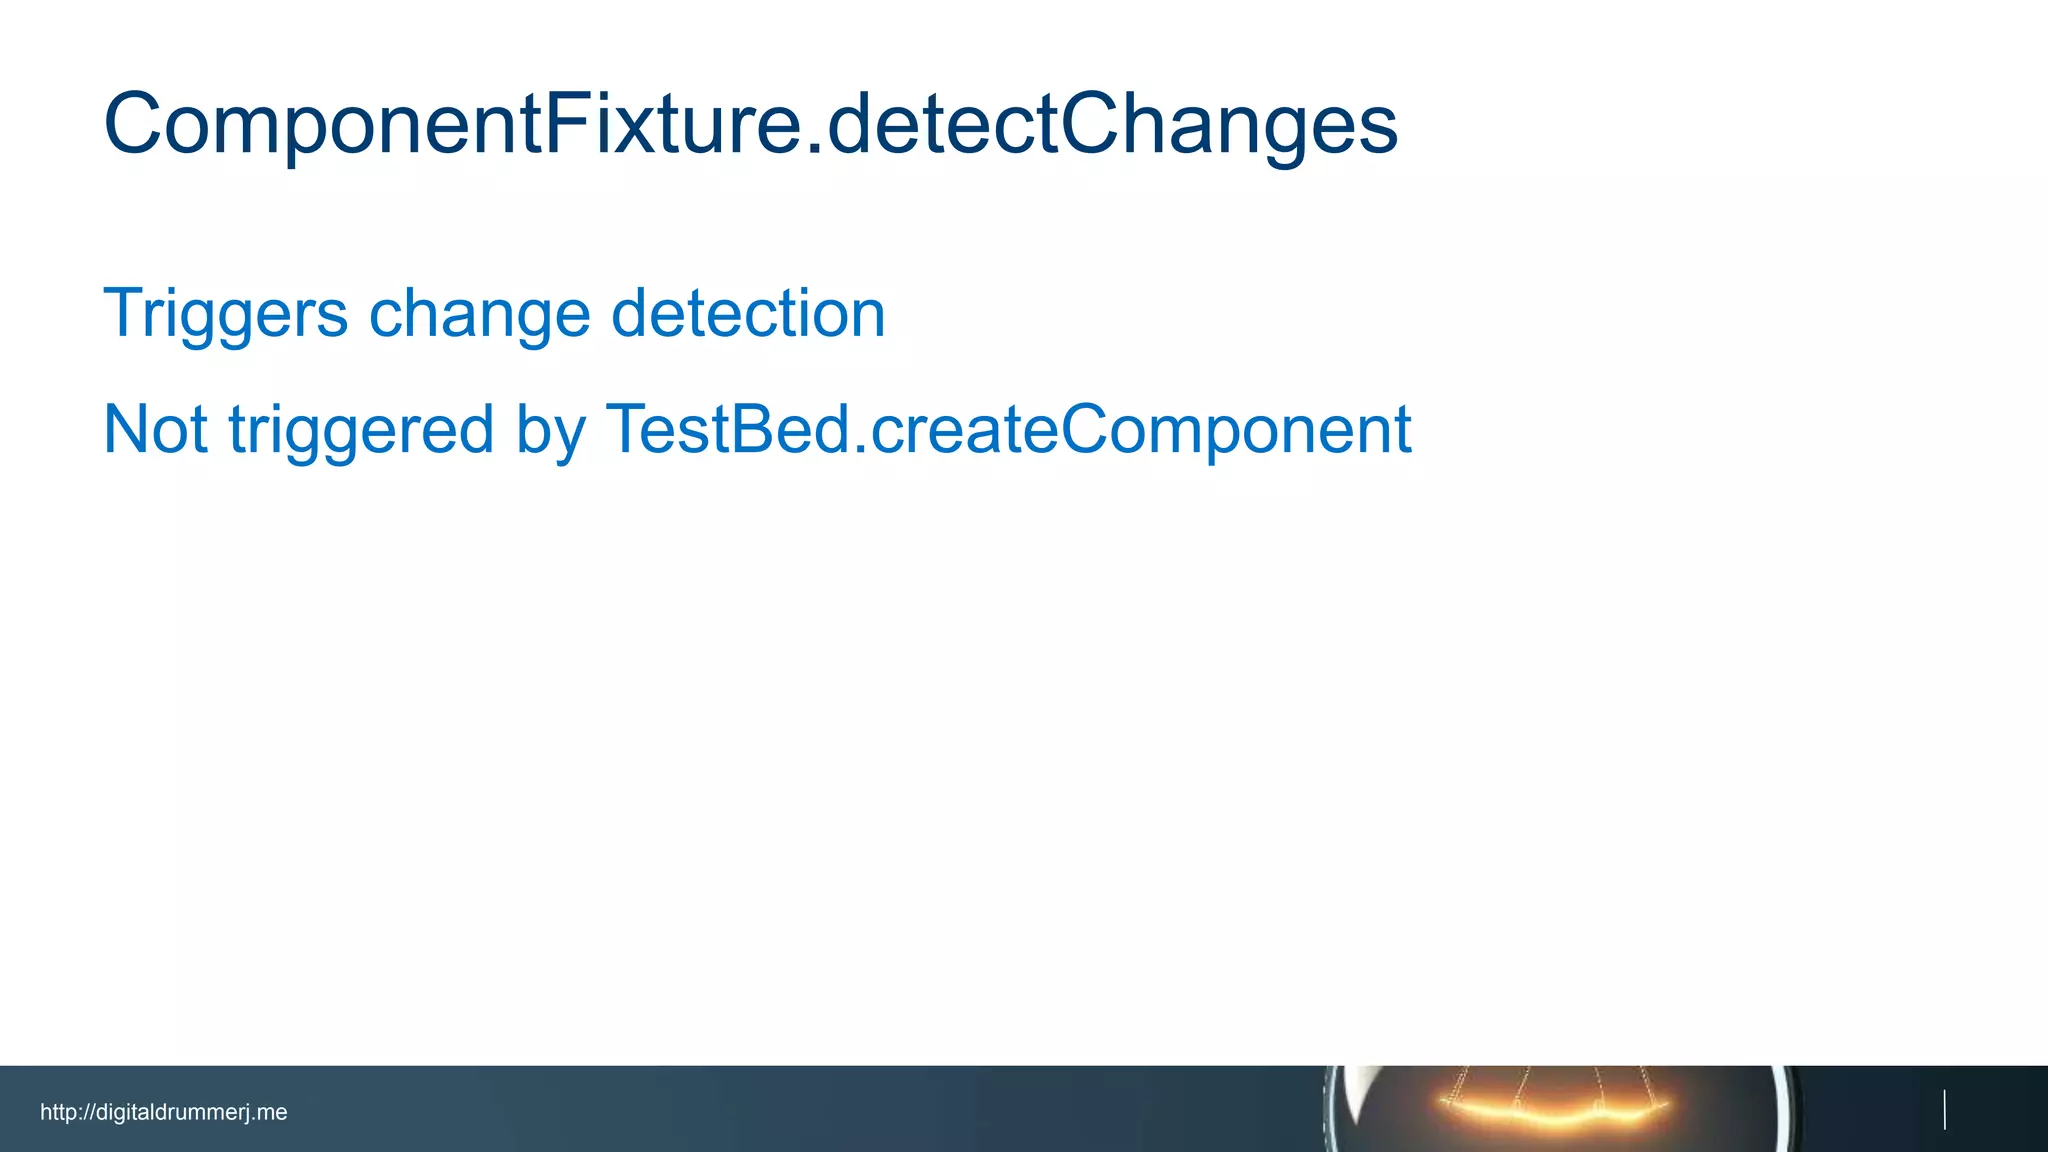This screenshot has width=2048, height=1152.
Task: Click the word "Not" in the second bullet
Action: click(x=156, y=429)
